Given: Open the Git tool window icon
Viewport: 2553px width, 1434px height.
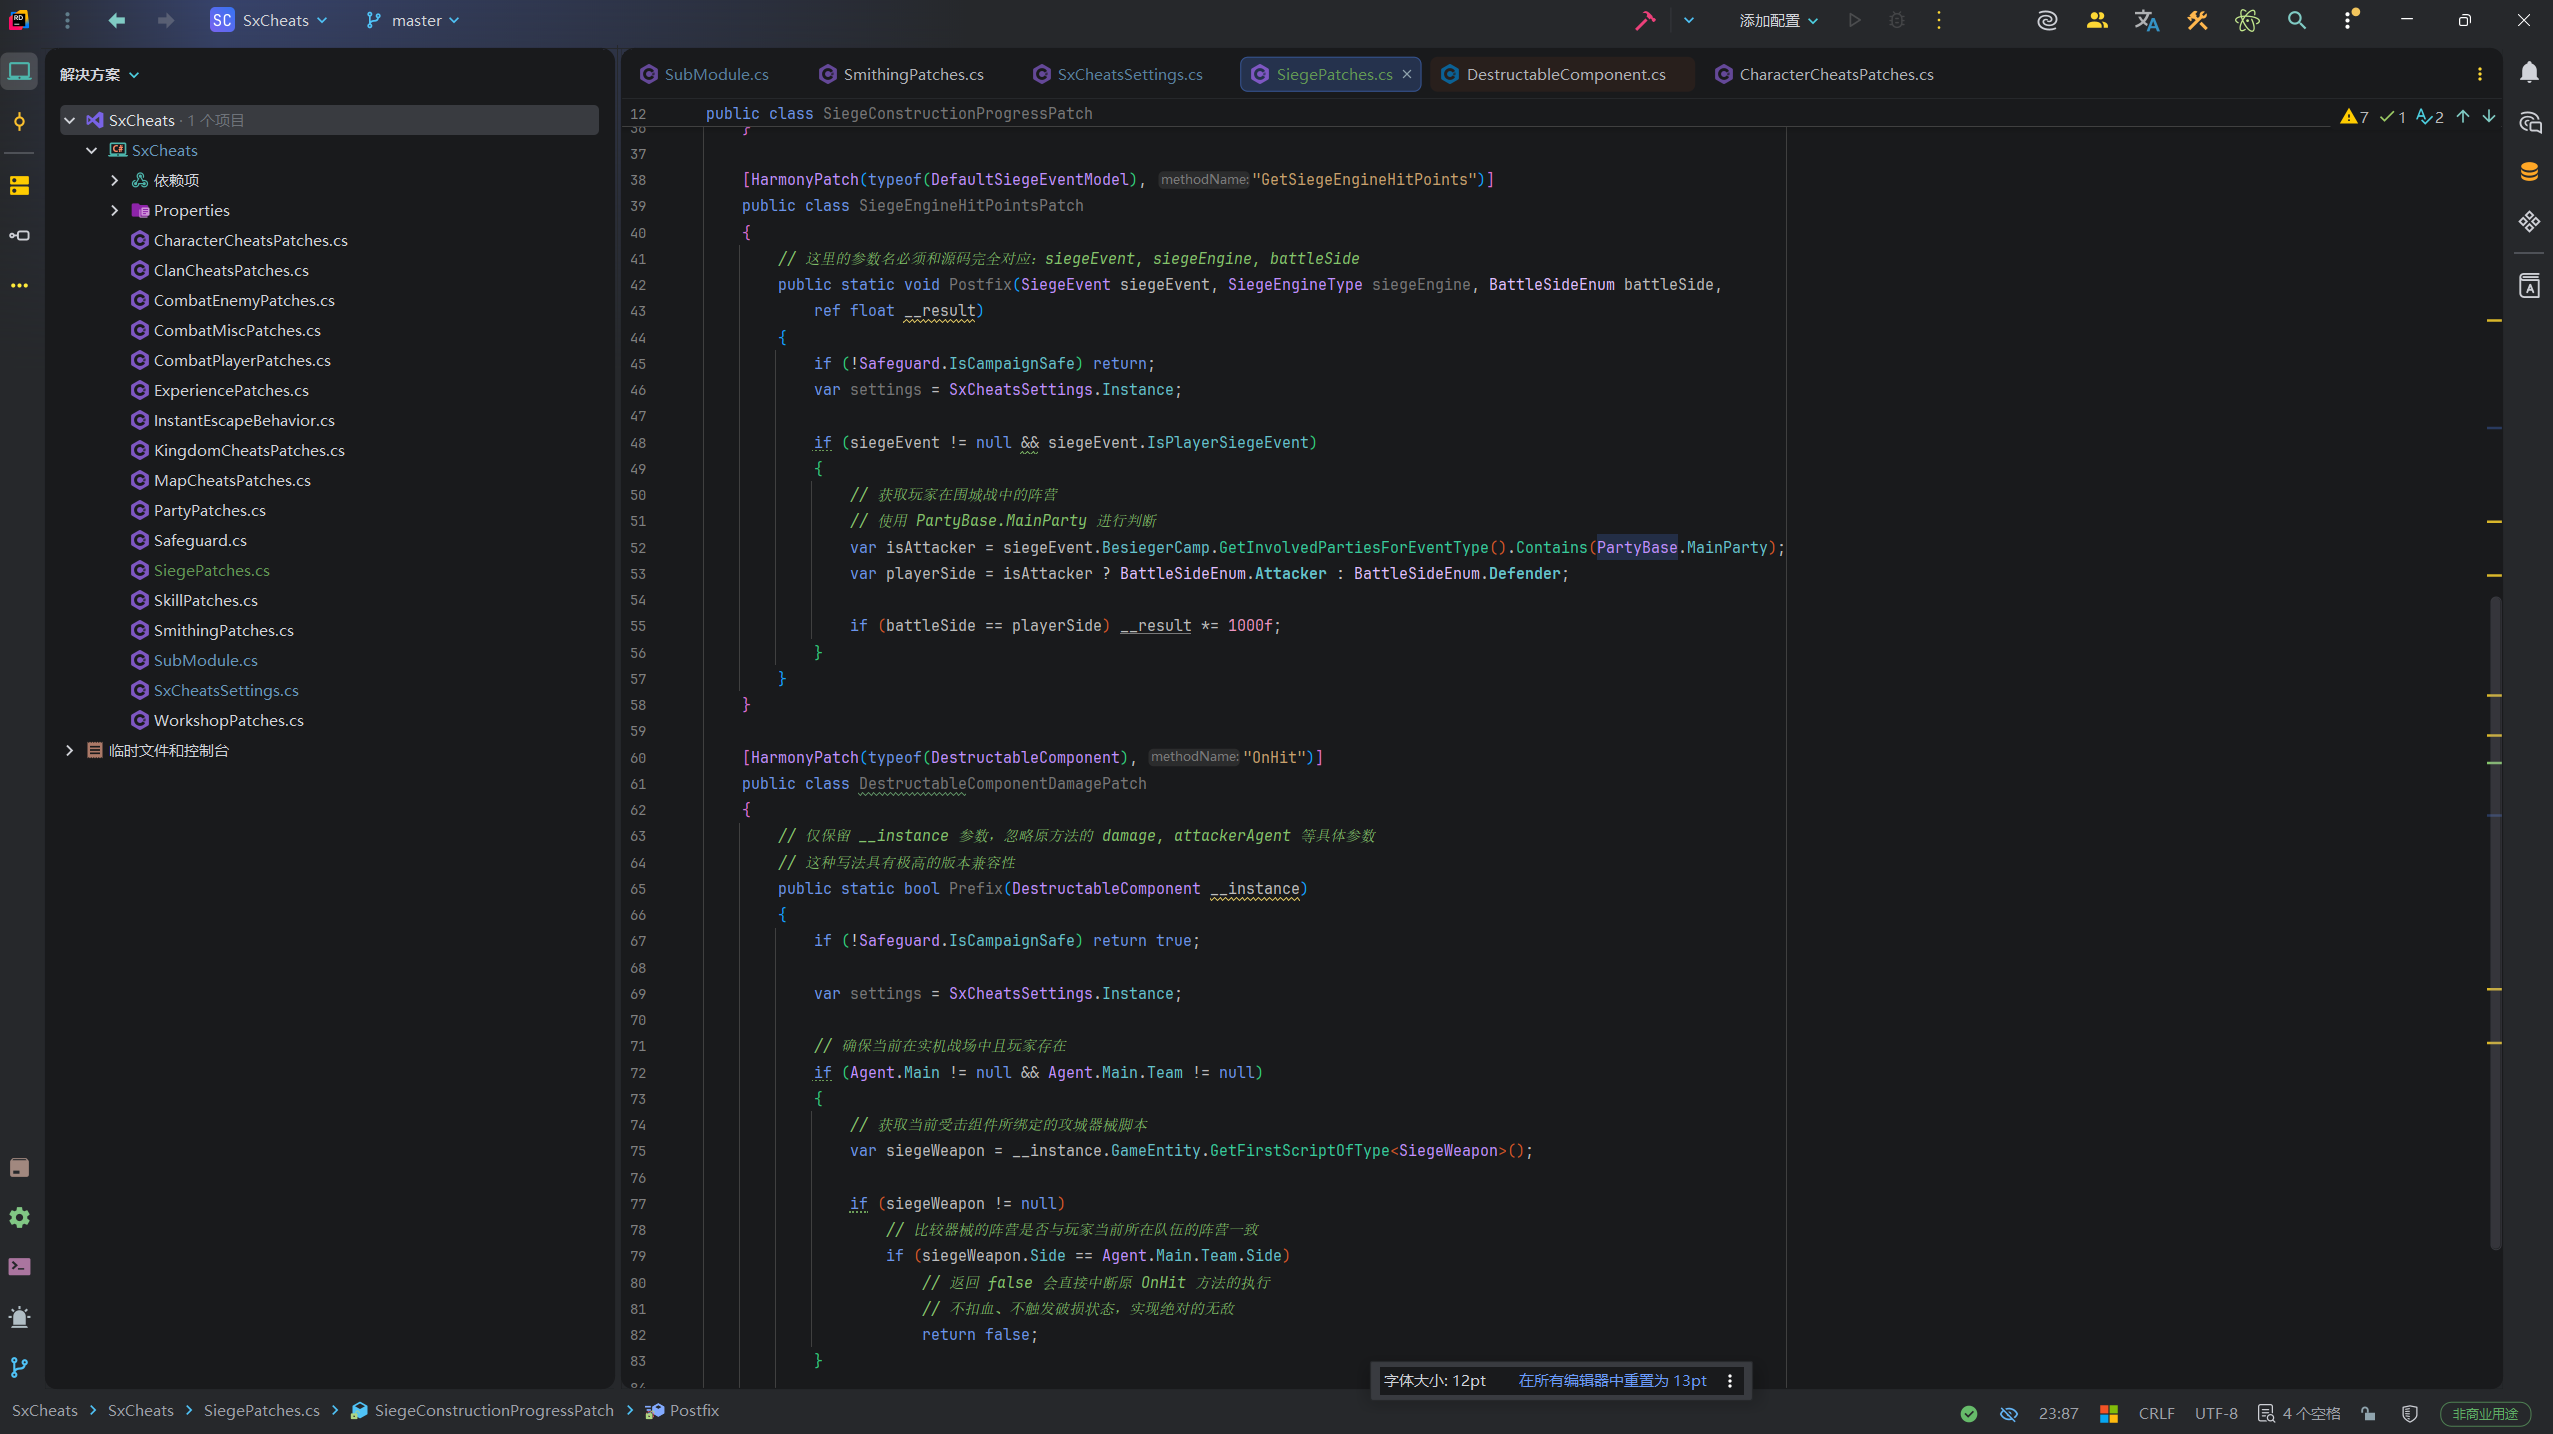Looking at the screenshot, I should point(19,1367).
